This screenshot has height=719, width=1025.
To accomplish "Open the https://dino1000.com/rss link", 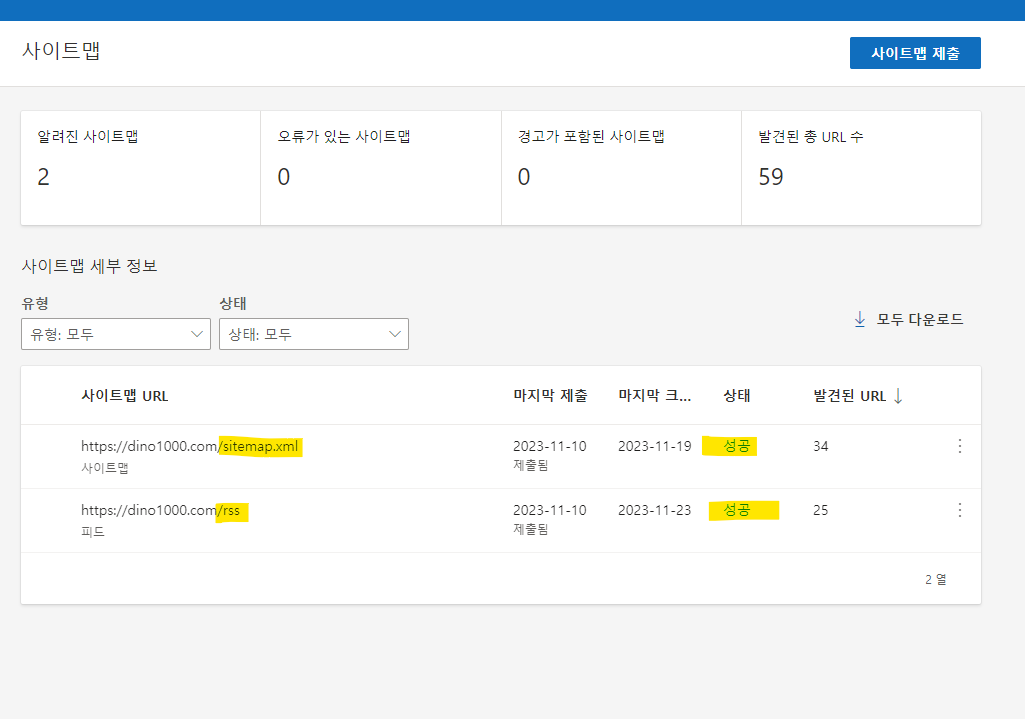I will [x=163, y=510].
